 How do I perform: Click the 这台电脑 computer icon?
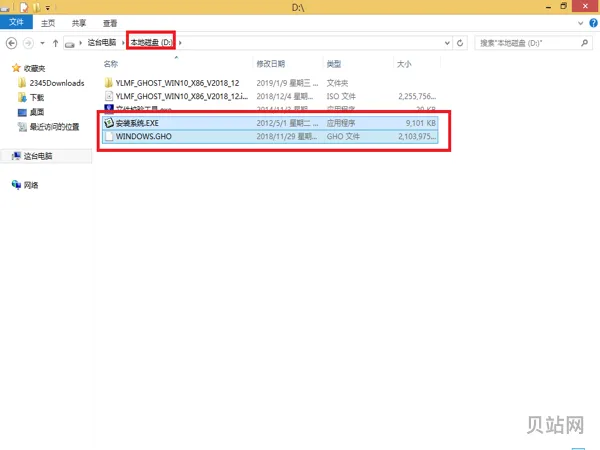(16, 156)
